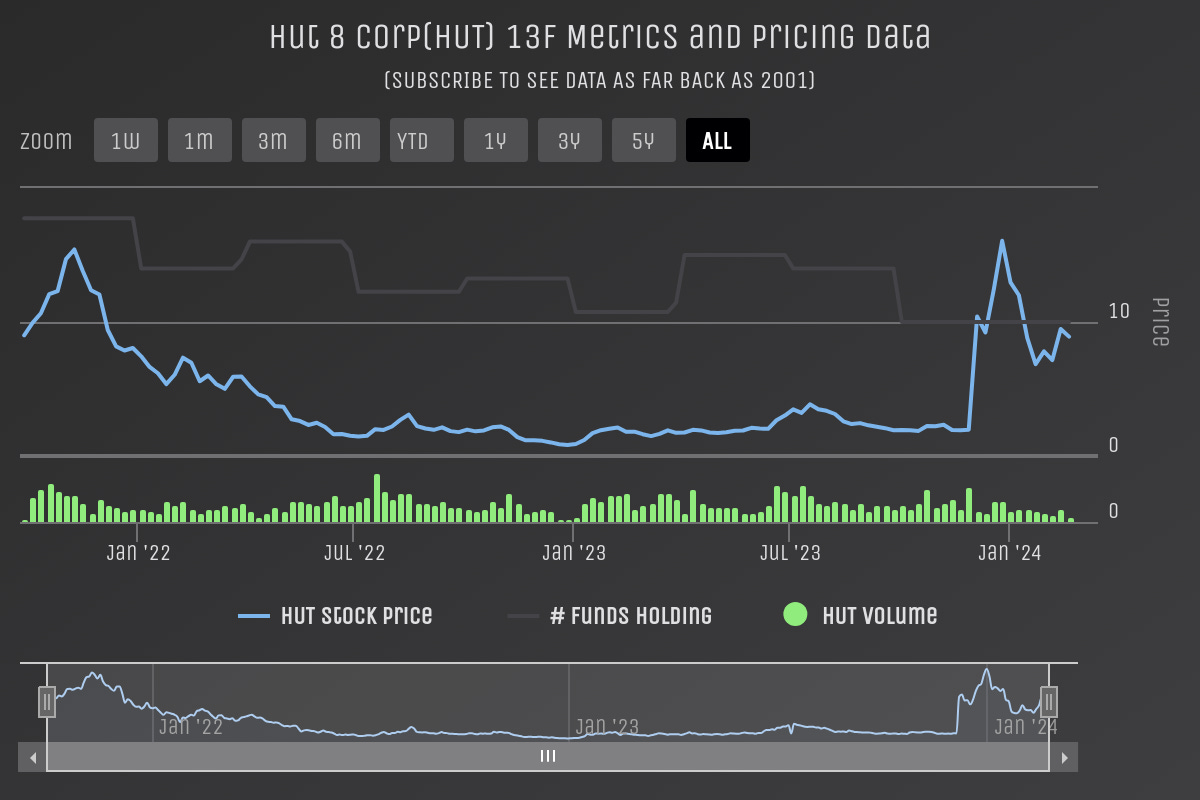Toggle HUT Volume series in legend
Image resolution: width=1200 pixels, height=800 pixels.
tap(861, 615)
